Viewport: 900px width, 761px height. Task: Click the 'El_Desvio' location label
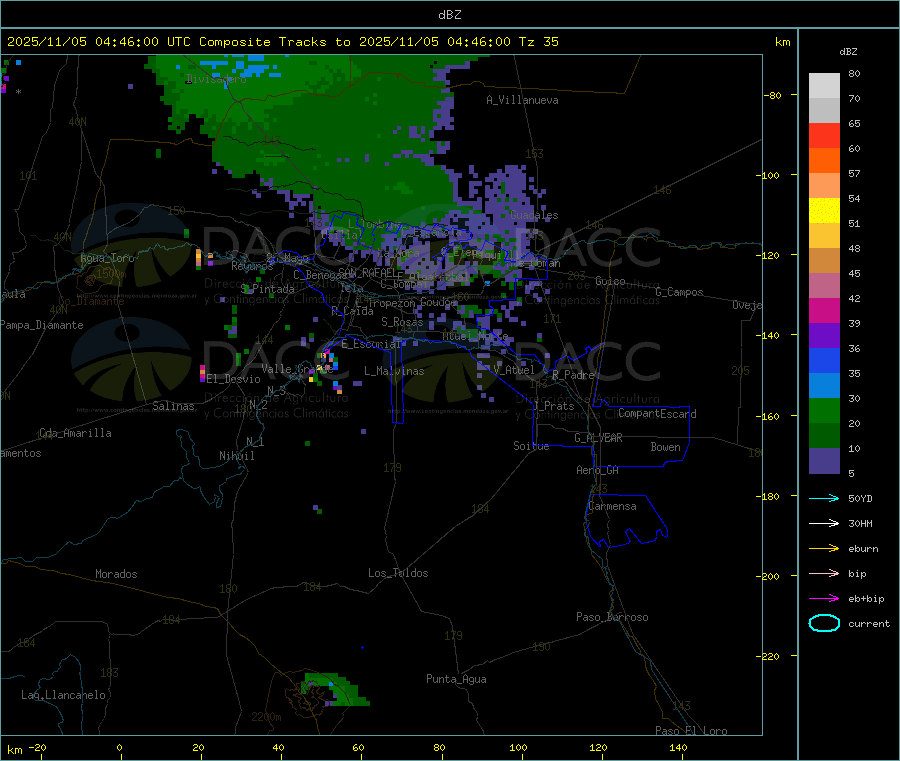tap(234, 379)
